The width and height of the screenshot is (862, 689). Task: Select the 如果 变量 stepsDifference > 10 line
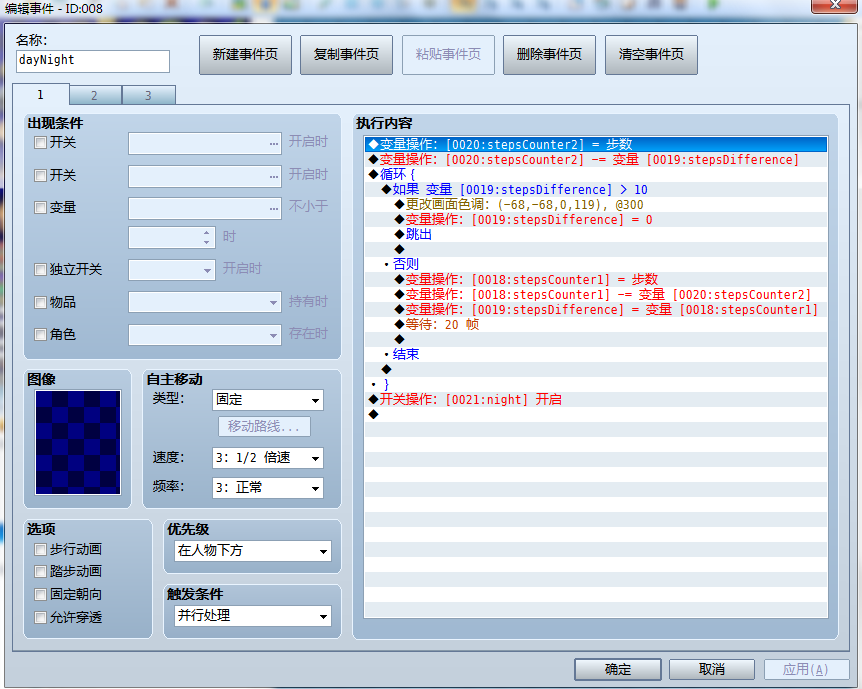(596, 190)
